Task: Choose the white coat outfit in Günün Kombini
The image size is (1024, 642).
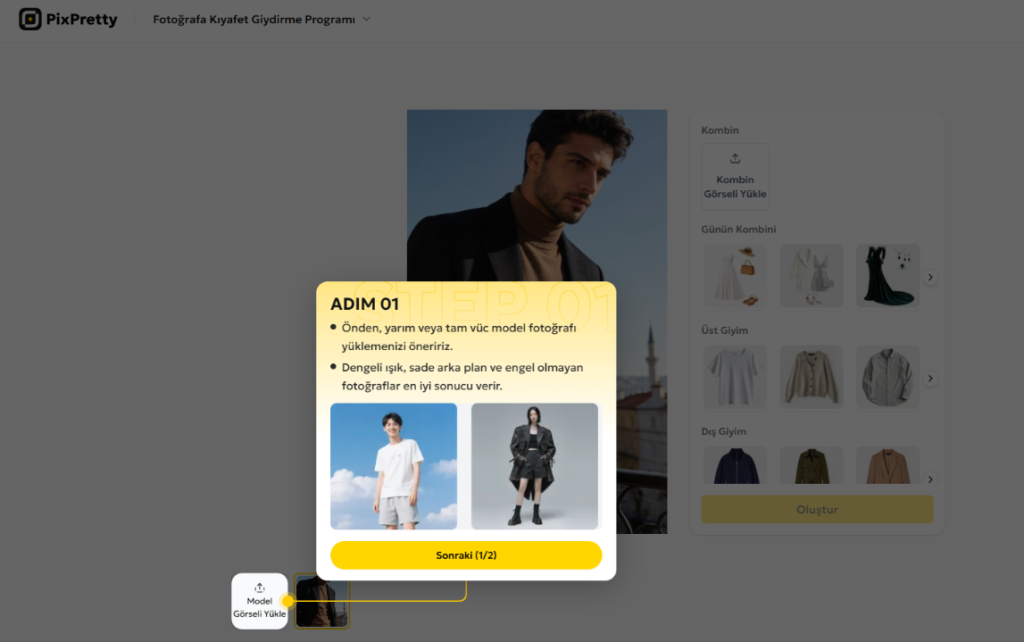Action: pyautogui.click(x=811, y=276)
